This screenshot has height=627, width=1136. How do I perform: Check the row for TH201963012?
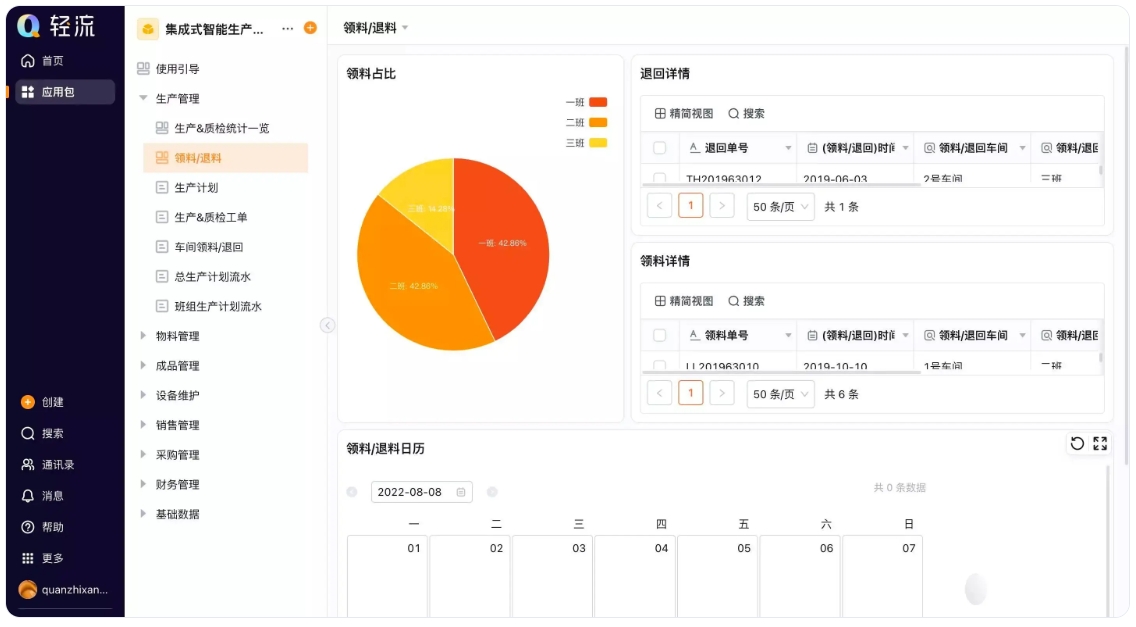click(x=659, y=177)
